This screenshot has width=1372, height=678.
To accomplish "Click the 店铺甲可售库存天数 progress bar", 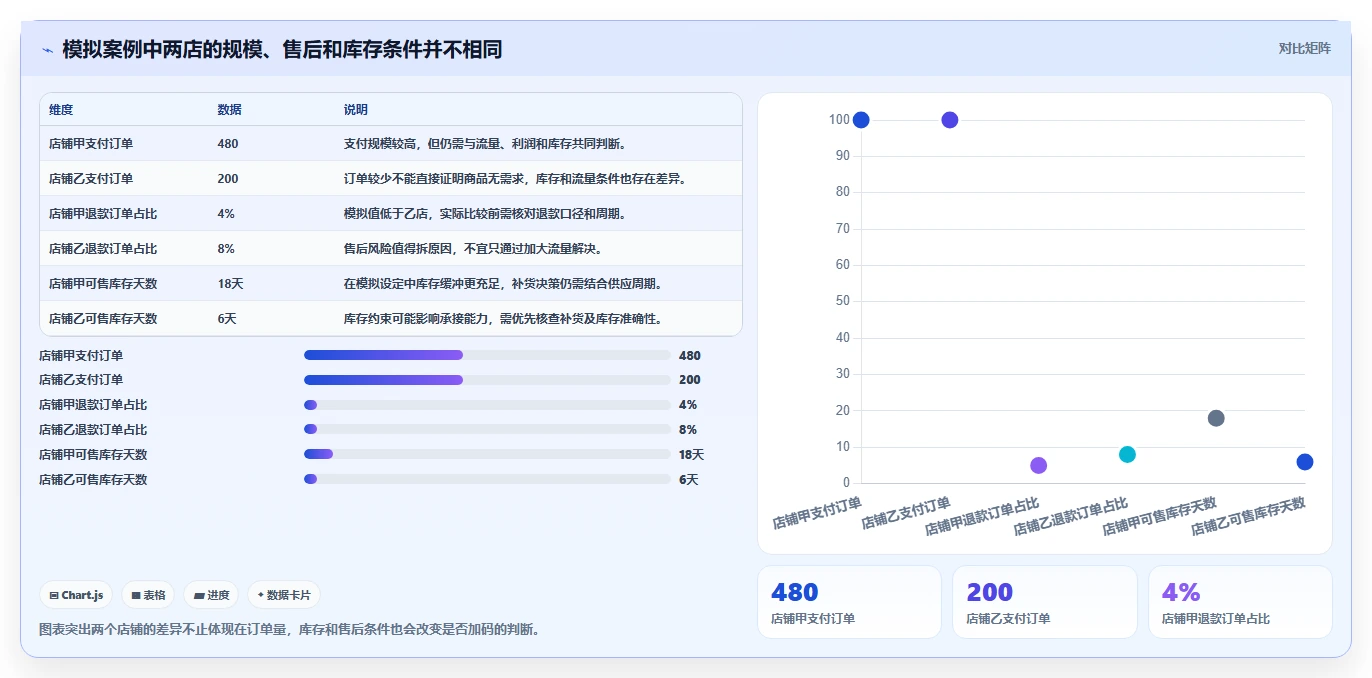I will pyautogui.click(x=487, y=454).
